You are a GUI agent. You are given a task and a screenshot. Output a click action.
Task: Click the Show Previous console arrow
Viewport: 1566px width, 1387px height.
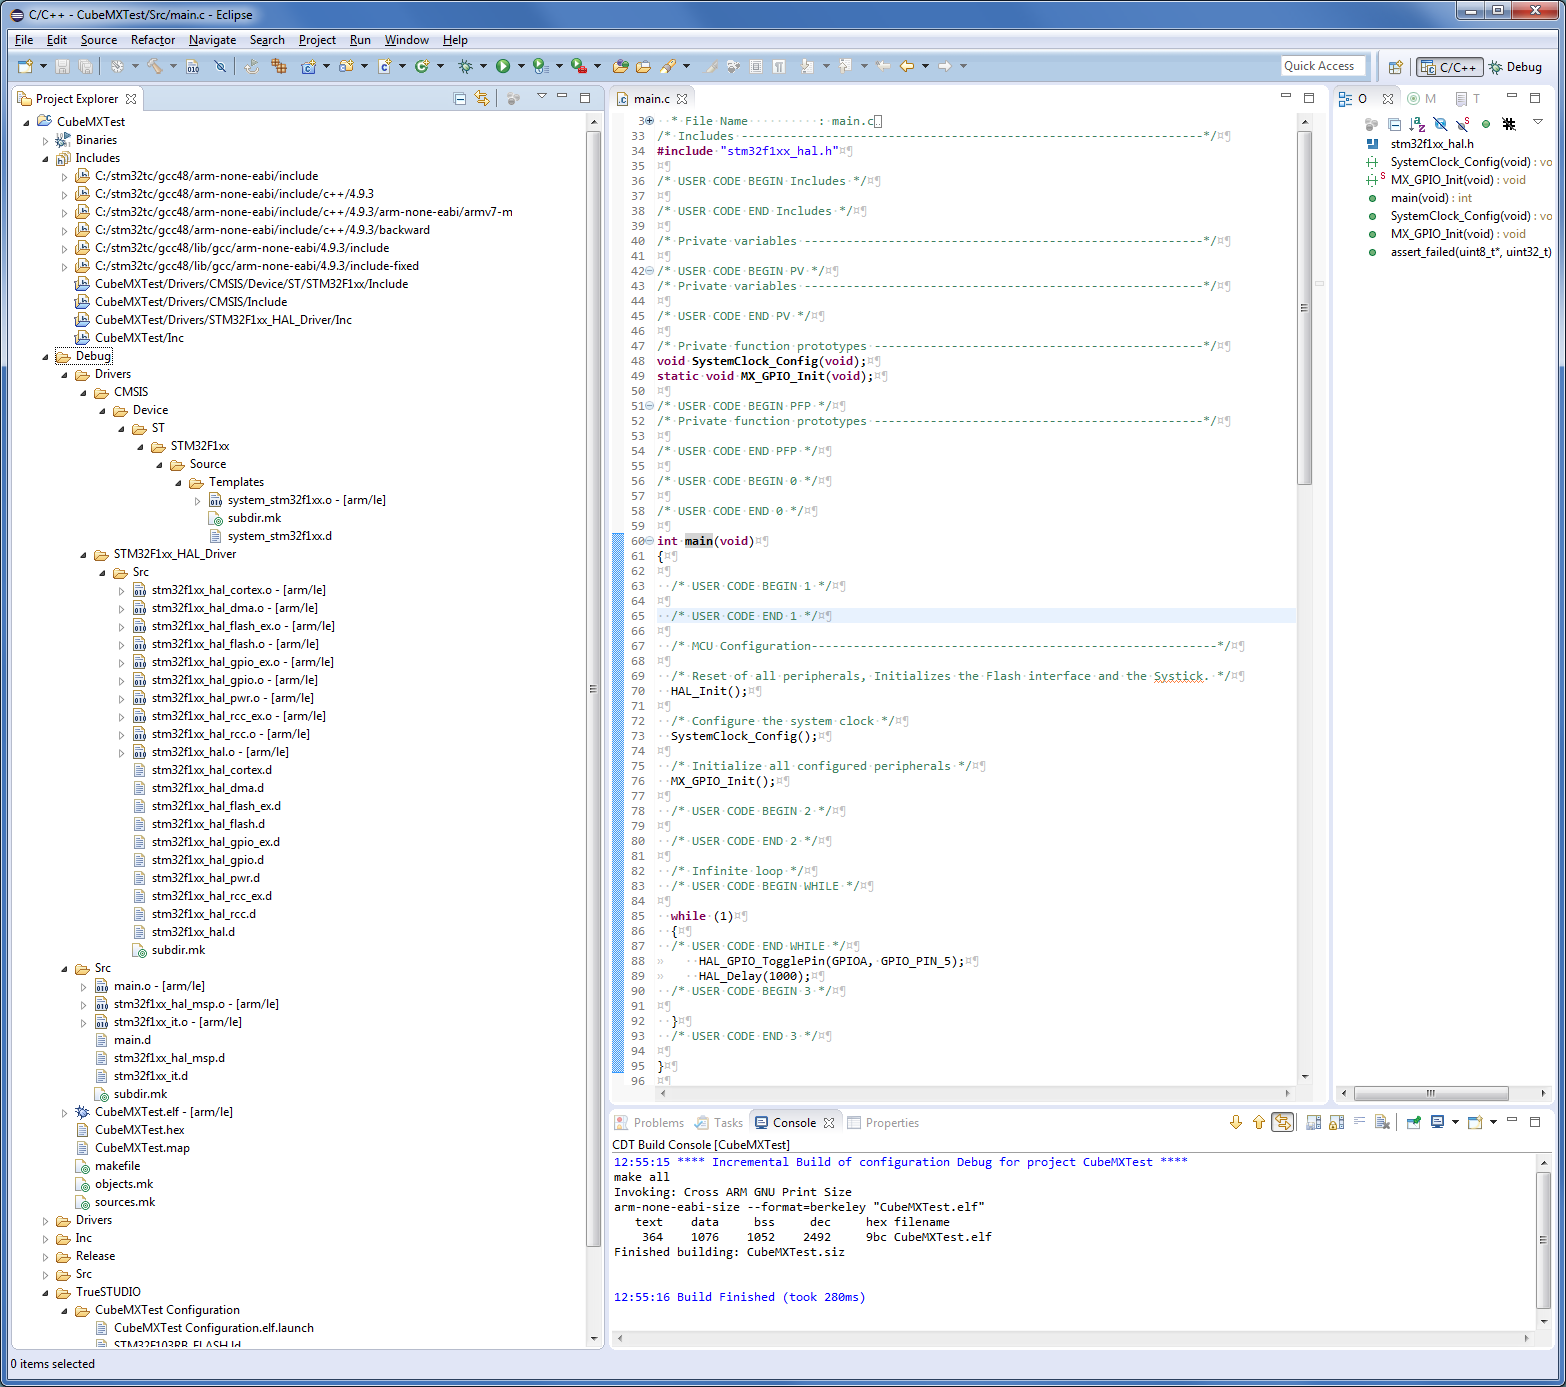coord(1259,1122)
